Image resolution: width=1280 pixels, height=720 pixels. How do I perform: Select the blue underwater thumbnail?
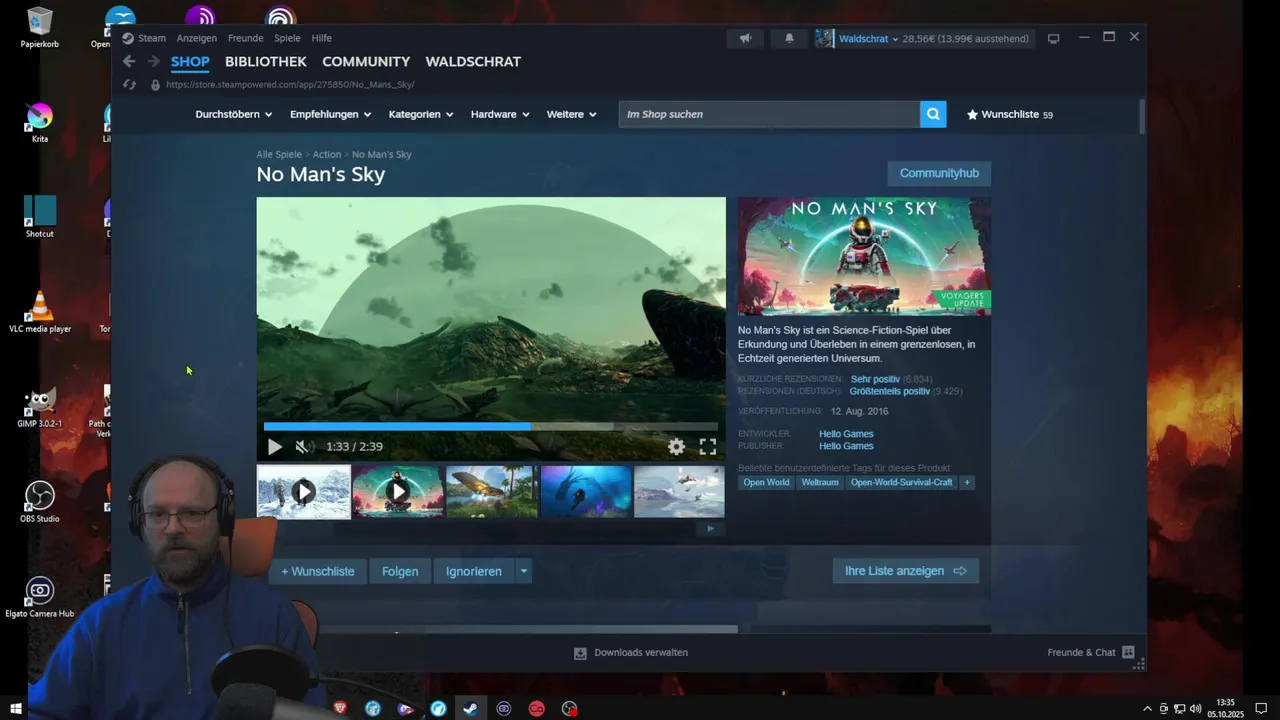(586, 491)
